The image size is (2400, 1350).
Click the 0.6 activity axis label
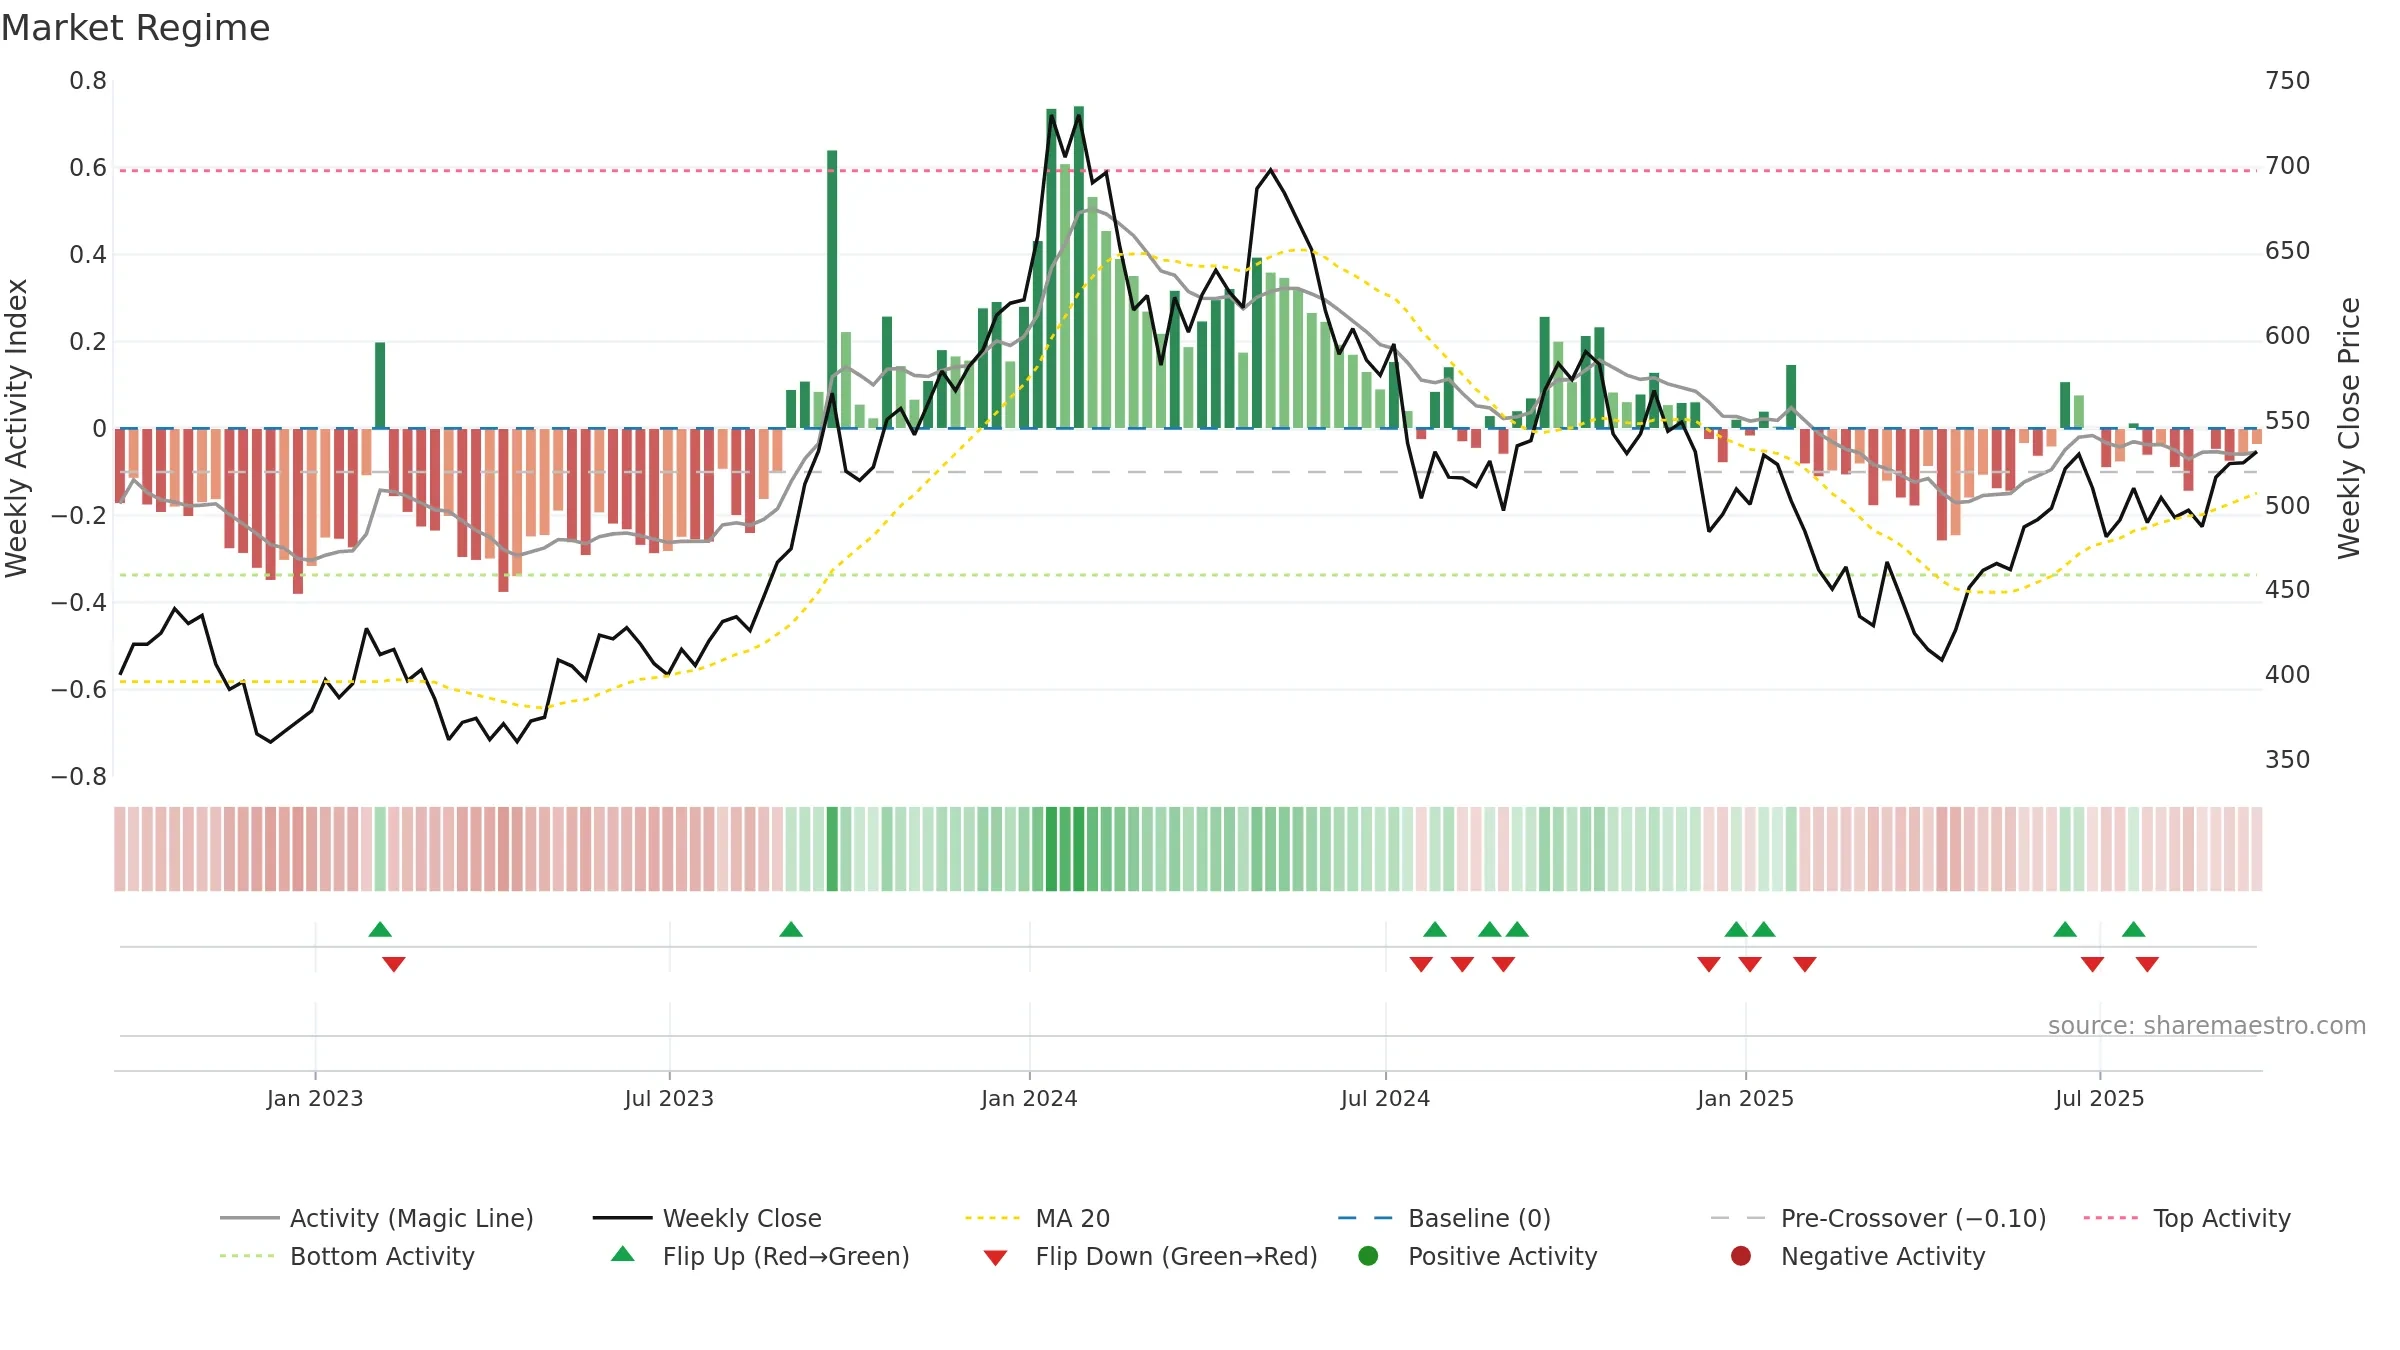coord(88,168)
